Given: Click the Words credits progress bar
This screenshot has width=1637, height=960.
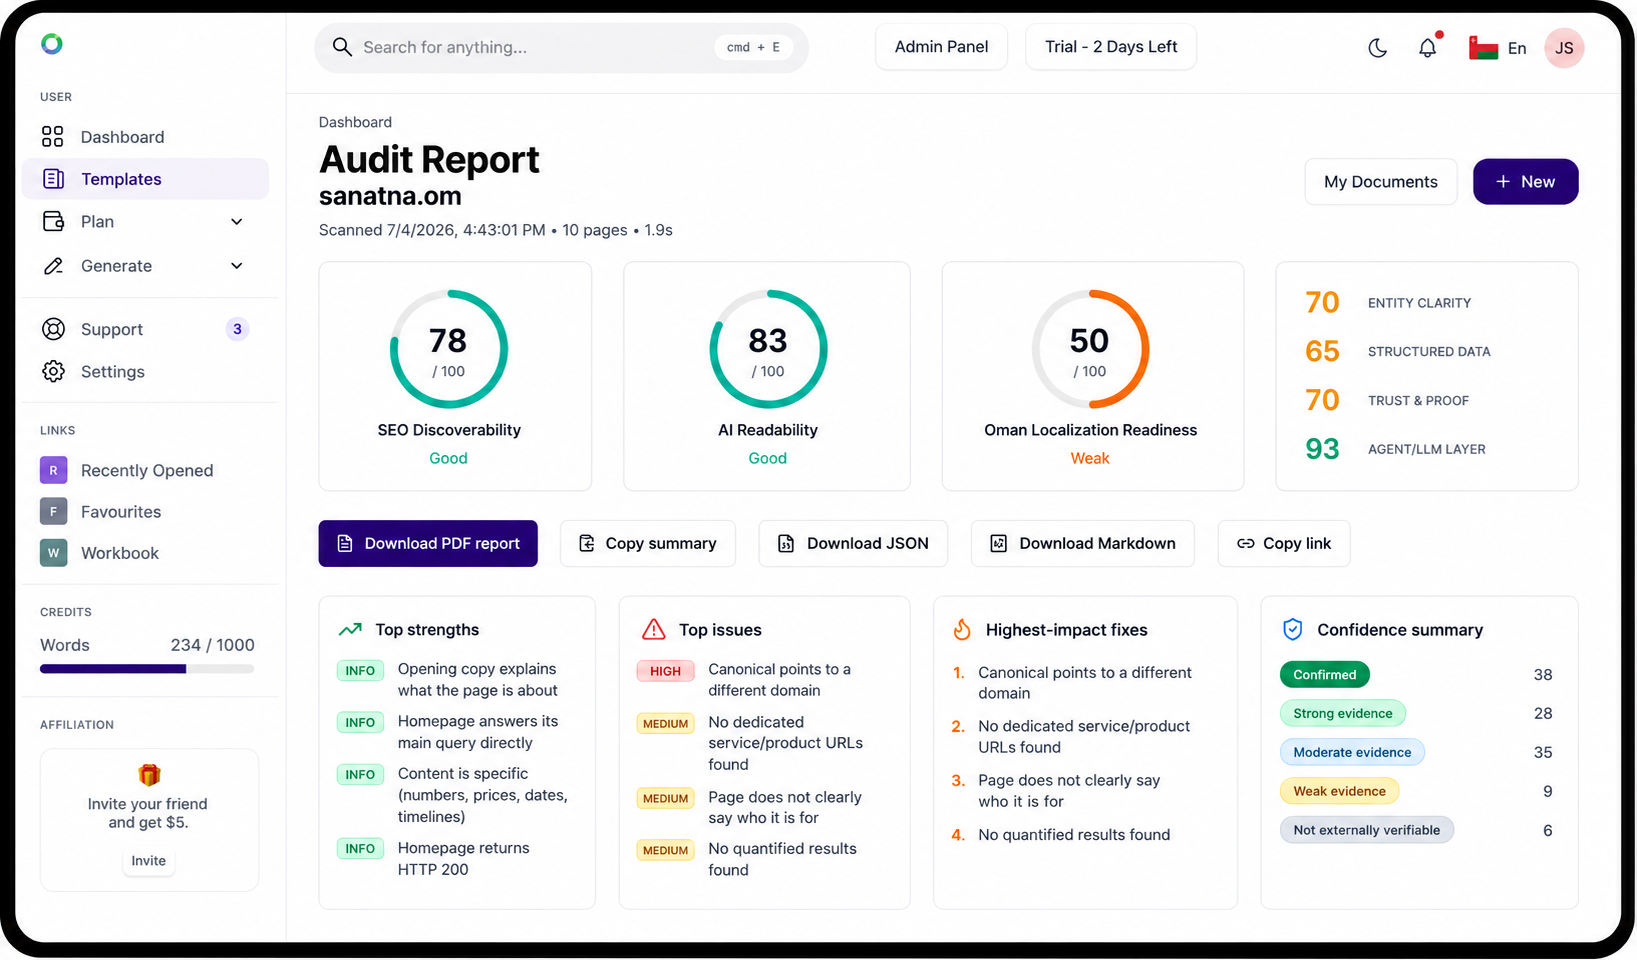Looking at the screenshot, I should [147, 669].
